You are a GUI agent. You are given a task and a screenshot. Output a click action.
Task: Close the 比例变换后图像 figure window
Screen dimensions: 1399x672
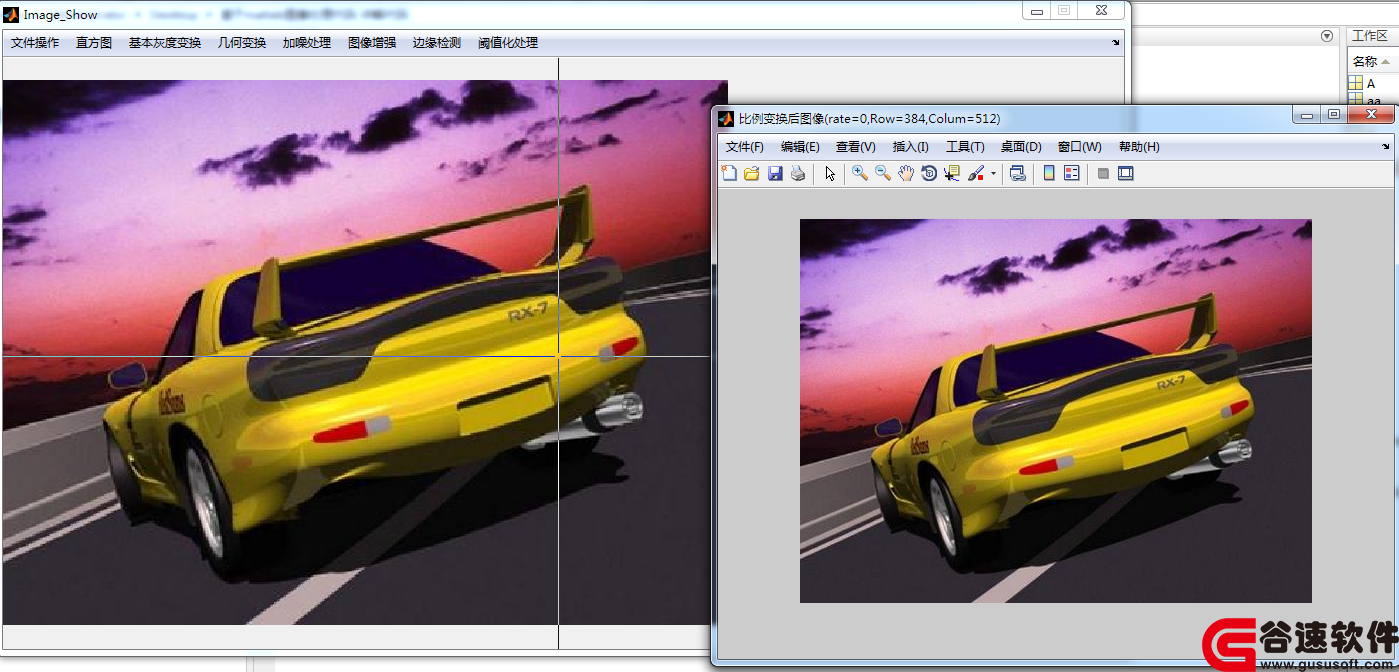(1370, 115)
